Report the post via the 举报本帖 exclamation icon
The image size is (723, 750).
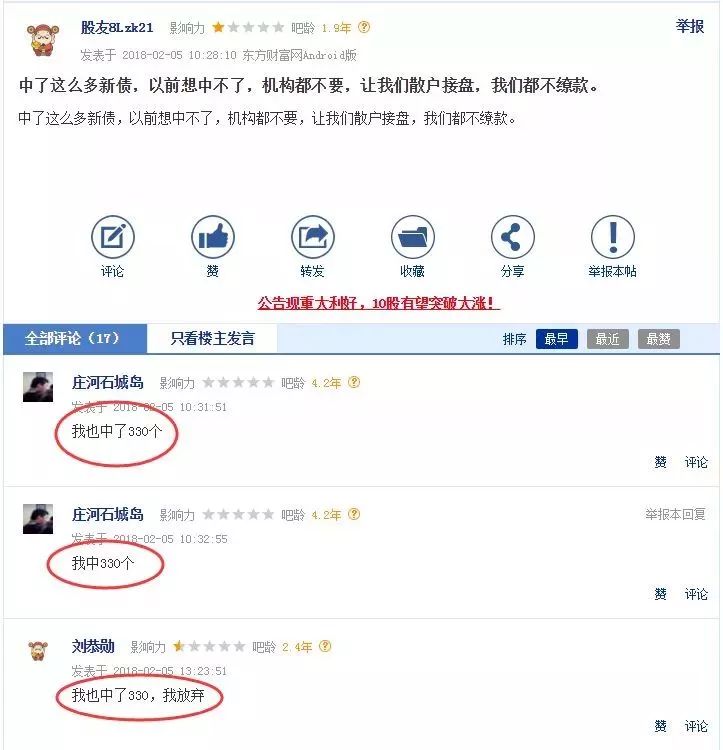tap(613, 237)
